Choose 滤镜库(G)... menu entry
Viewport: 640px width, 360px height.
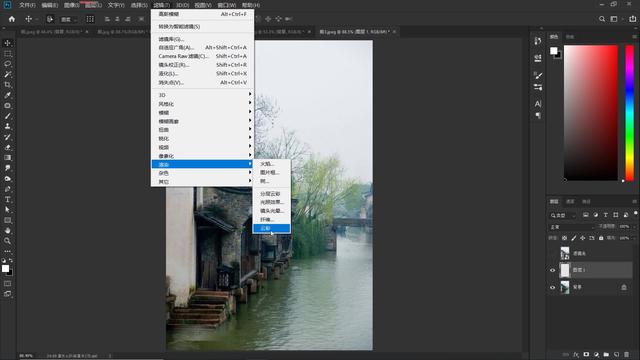click(202, 39)
